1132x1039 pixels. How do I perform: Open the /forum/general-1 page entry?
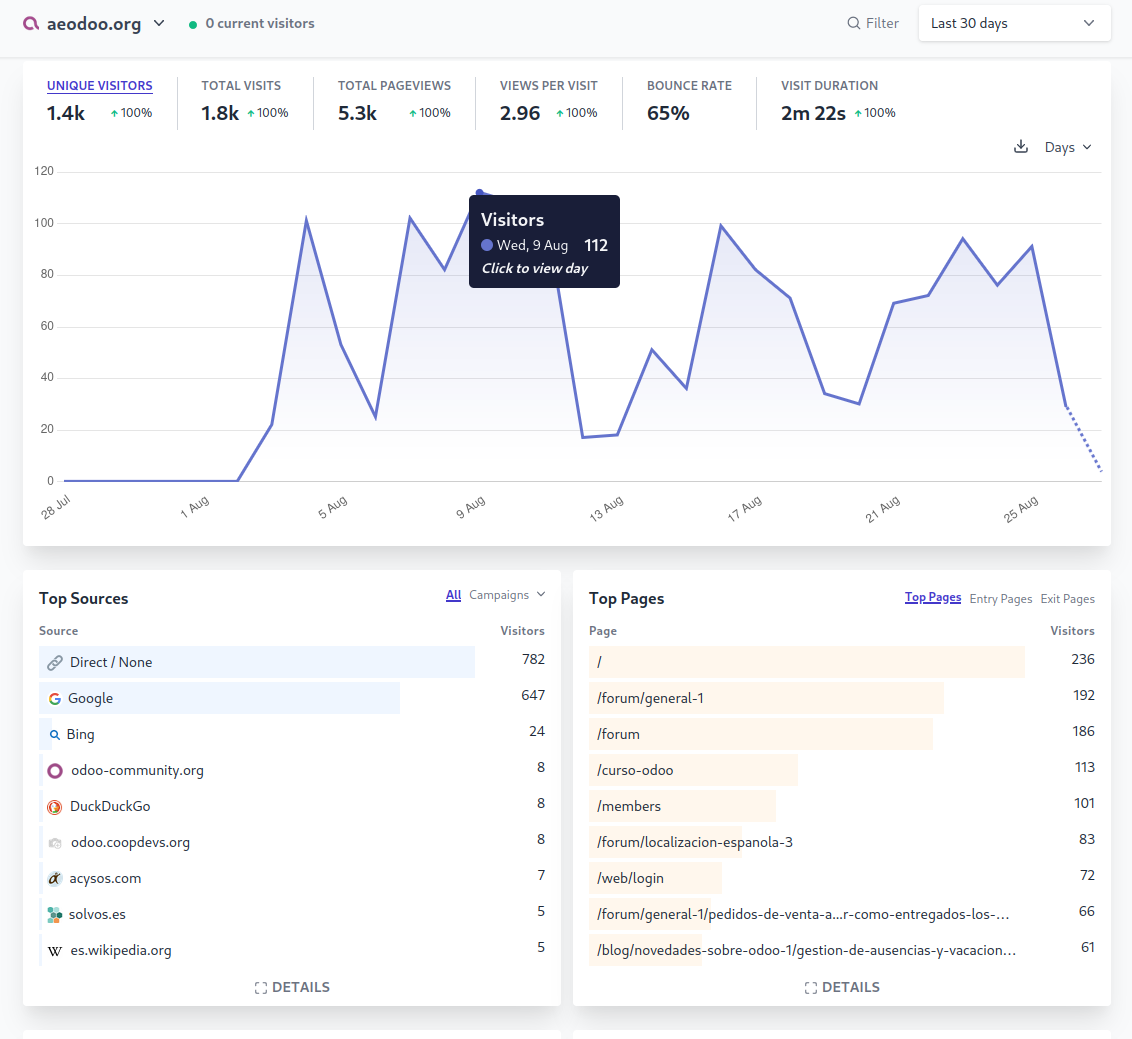[650, 698]
